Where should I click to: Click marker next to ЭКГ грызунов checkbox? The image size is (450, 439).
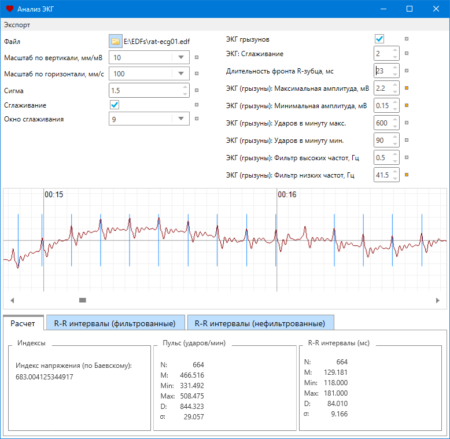pos(406,39)
